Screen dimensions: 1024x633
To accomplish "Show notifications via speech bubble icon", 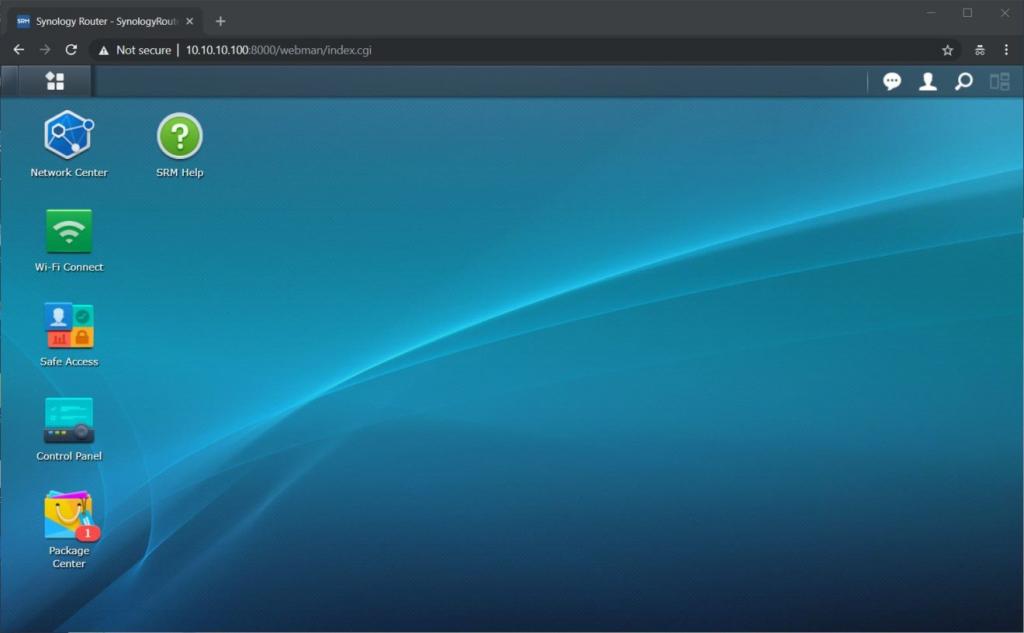I will click(x=891, y=81).
